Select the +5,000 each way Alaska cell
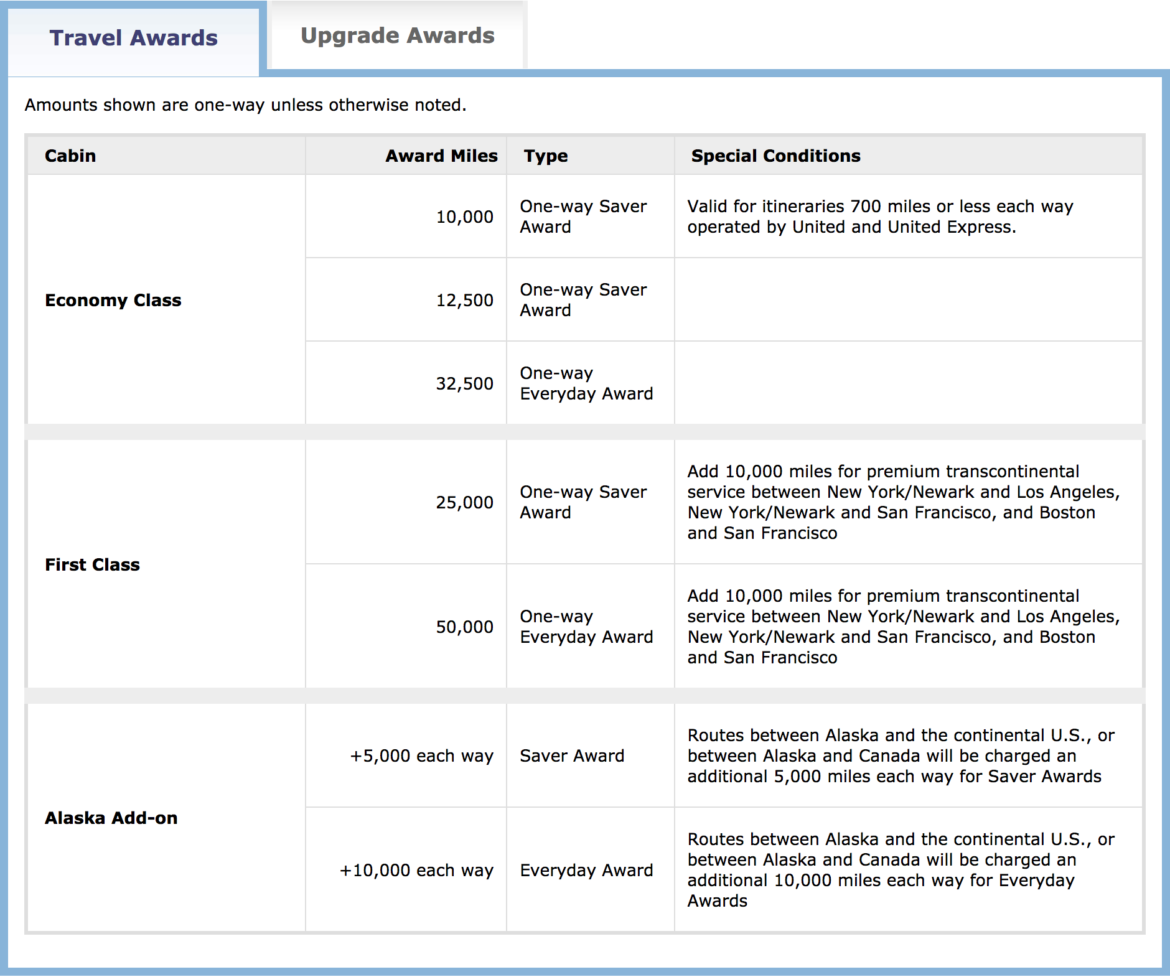The height and width of the screenshot is (977, 1170). tap(420, 755)
